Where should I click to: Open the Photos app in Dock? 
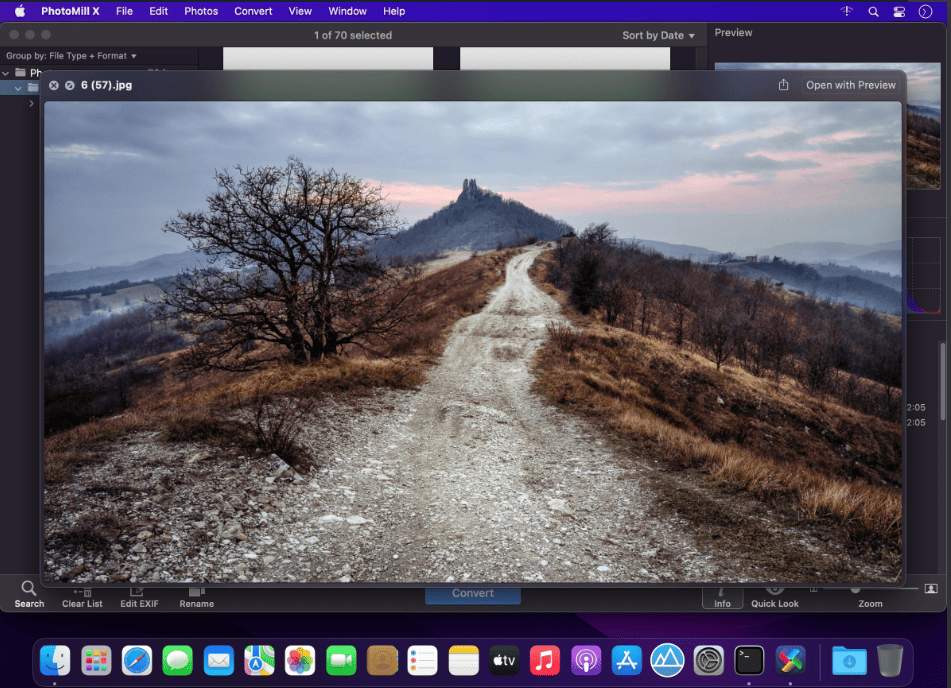pyautogui.click(x=300, y=660)
